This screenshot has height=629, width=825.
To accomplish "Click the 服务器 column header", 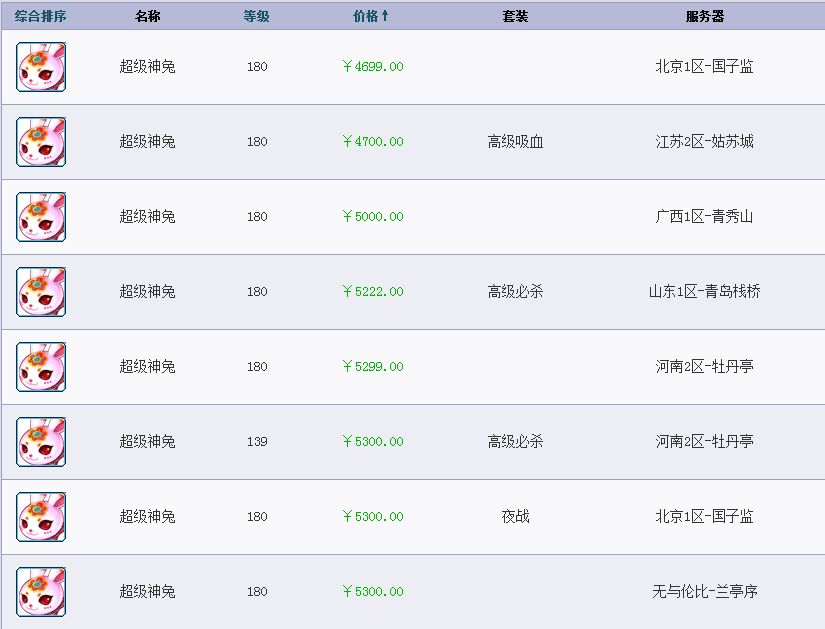I will click(705, 16).
